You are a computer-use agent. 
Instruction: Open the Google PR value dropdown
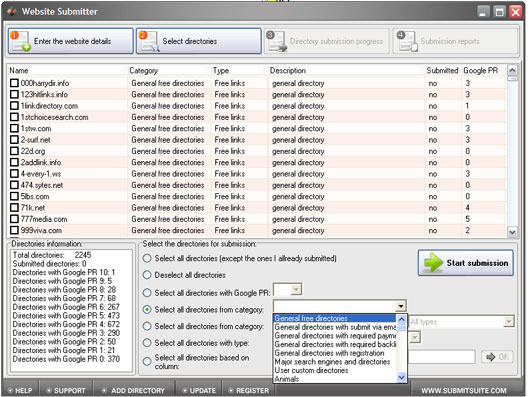click(296, 290)
